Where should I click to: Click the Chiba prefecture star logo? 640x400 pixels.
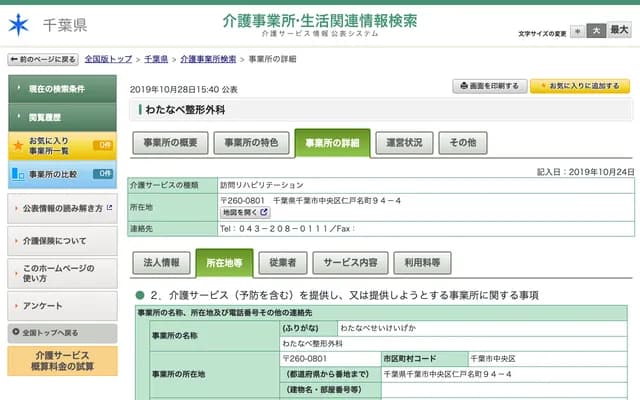19,25
